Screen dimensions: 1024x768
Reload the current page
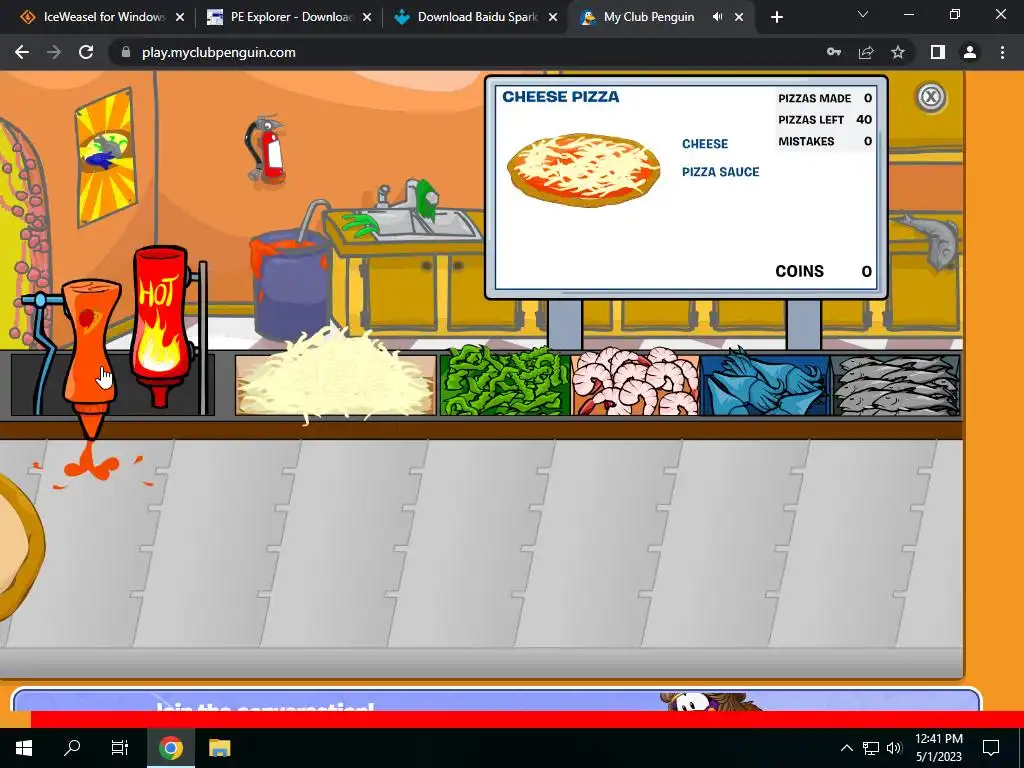point(86,52)
